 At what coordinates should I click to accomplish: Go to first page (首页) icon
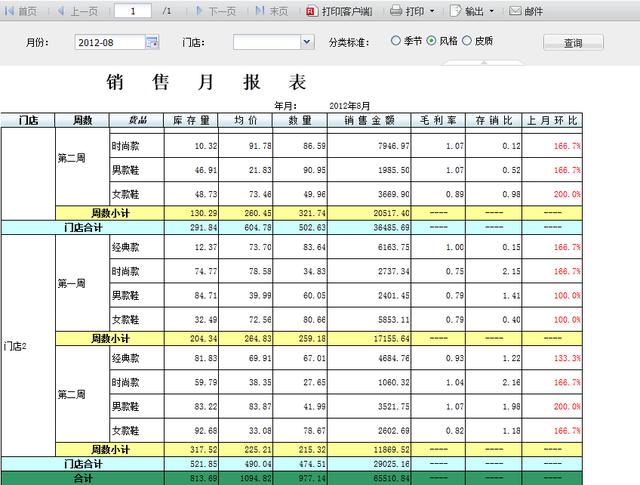click(9, 11)
